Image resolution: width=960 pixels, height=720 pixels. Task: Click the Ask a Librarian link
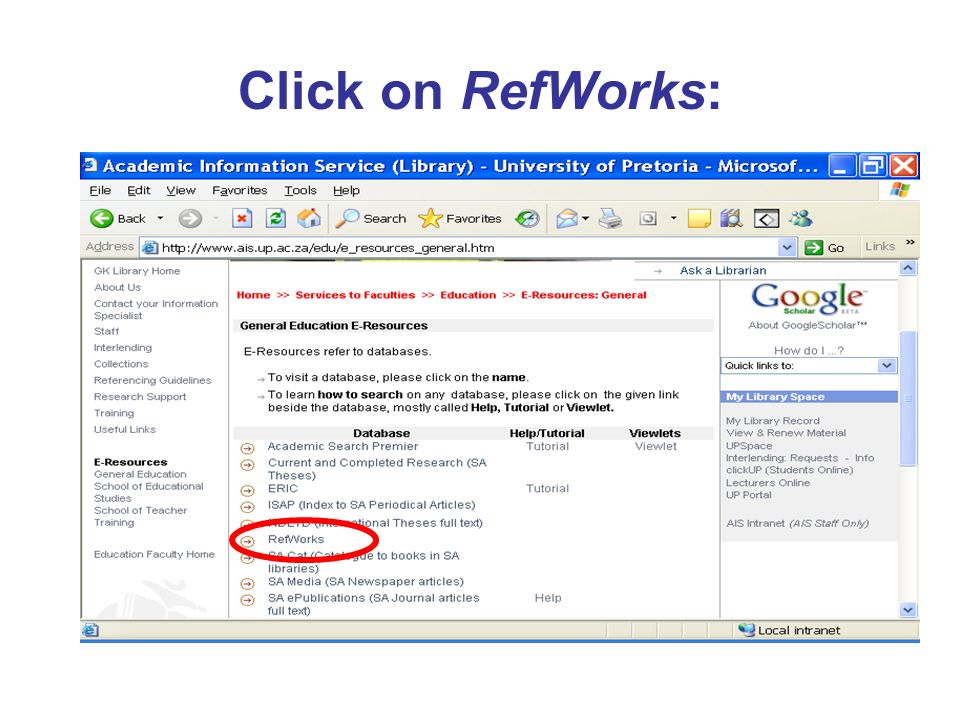pos(722,271)
